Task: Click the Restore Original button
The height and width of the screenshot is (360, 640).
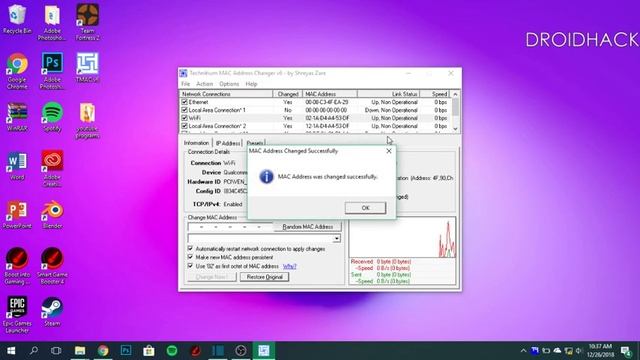Action: [264, 277]
